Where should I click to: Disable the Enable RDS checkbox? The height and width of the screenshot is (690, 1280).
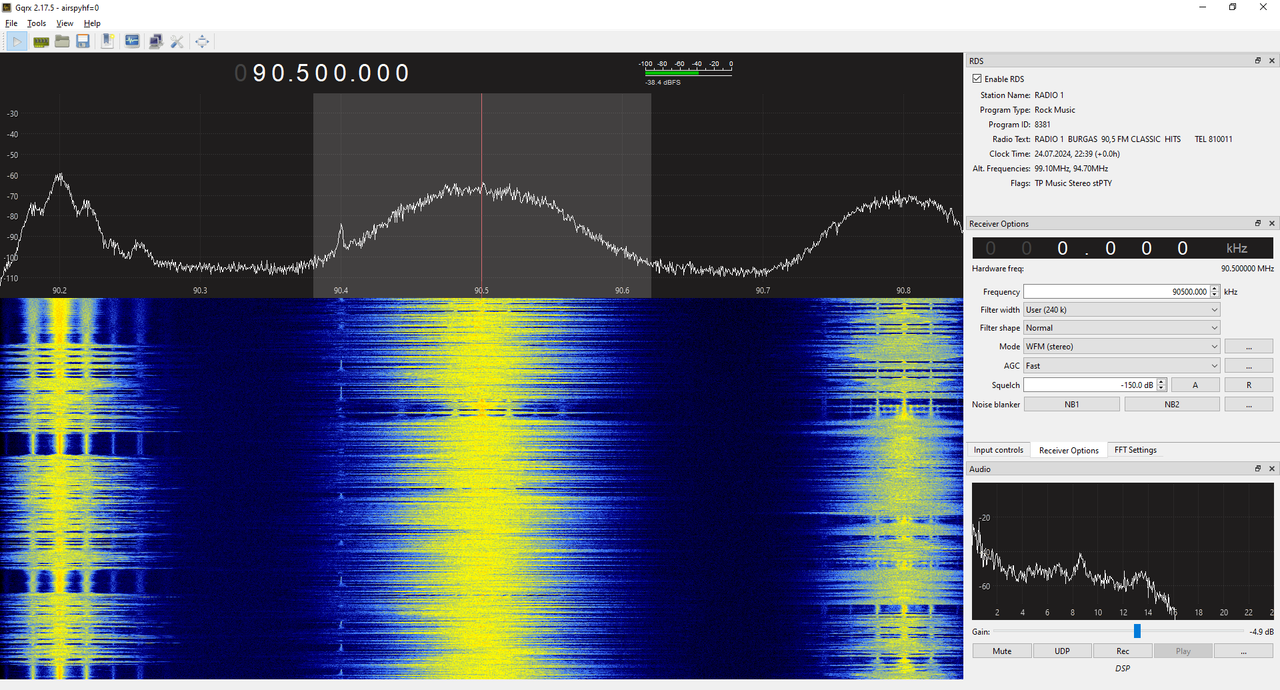(x=977, y=79)
